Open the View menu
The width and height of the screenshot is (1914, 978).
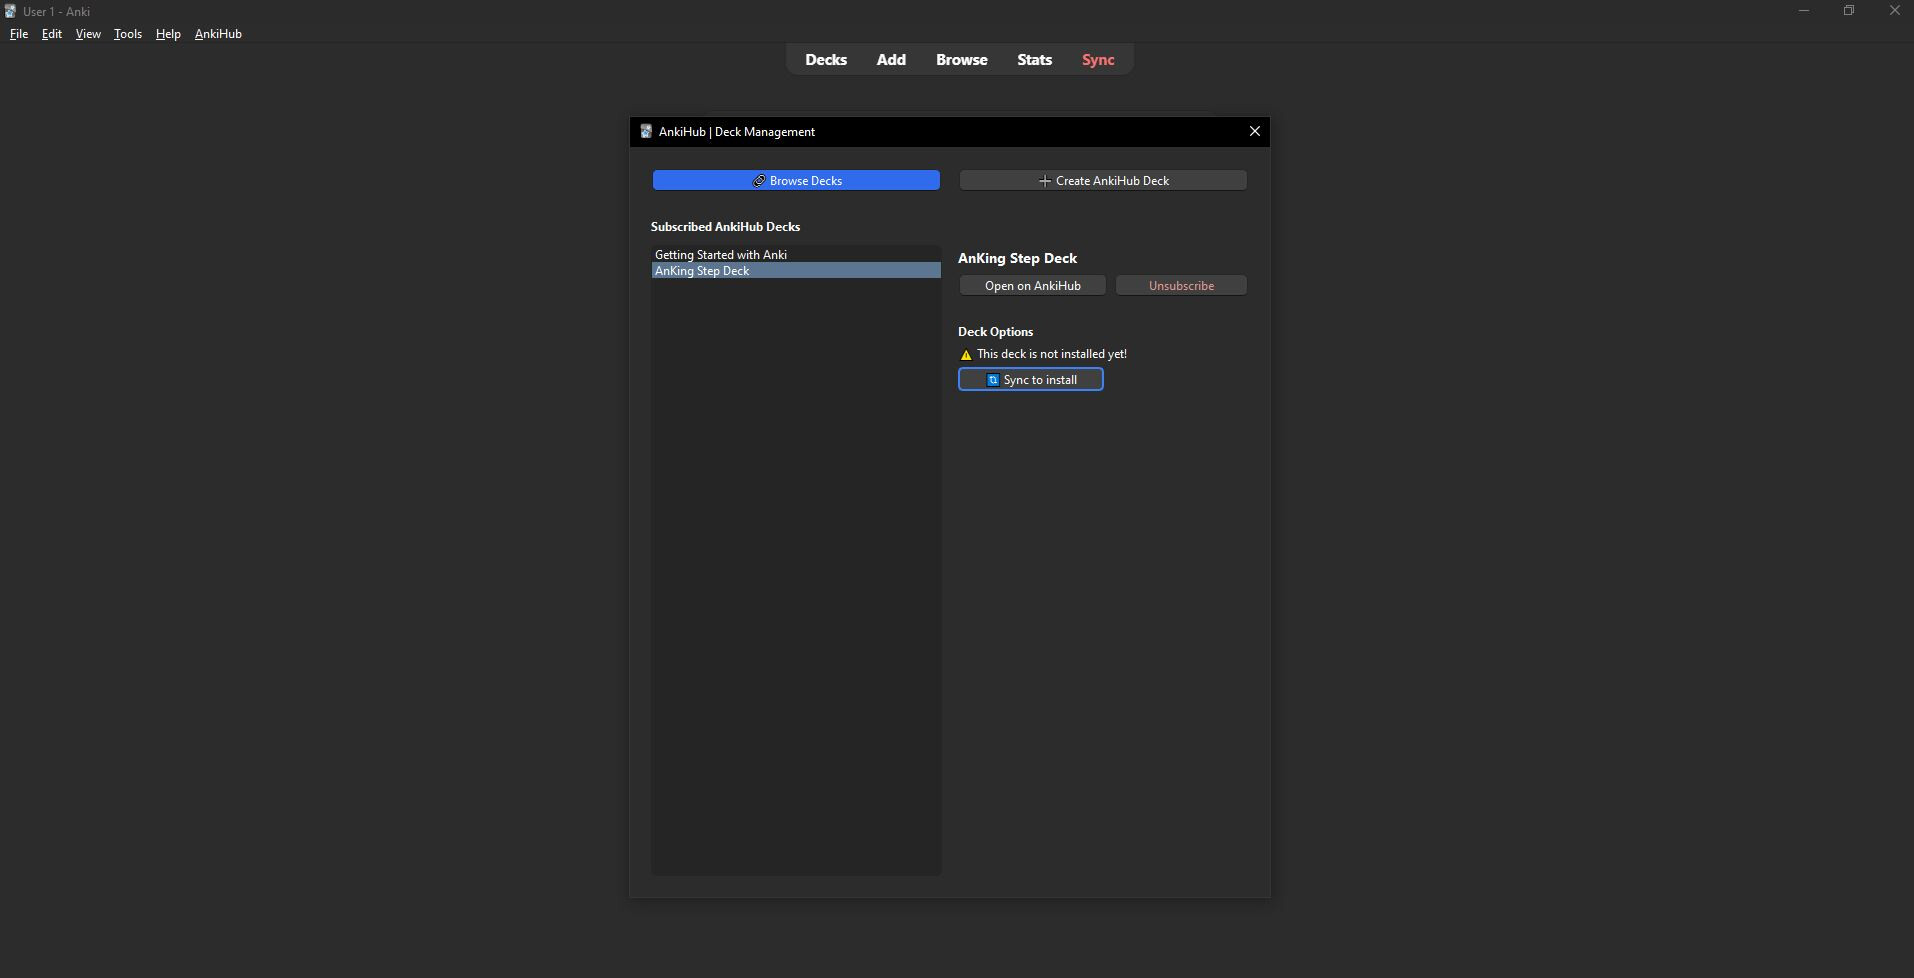click(88, 34)
